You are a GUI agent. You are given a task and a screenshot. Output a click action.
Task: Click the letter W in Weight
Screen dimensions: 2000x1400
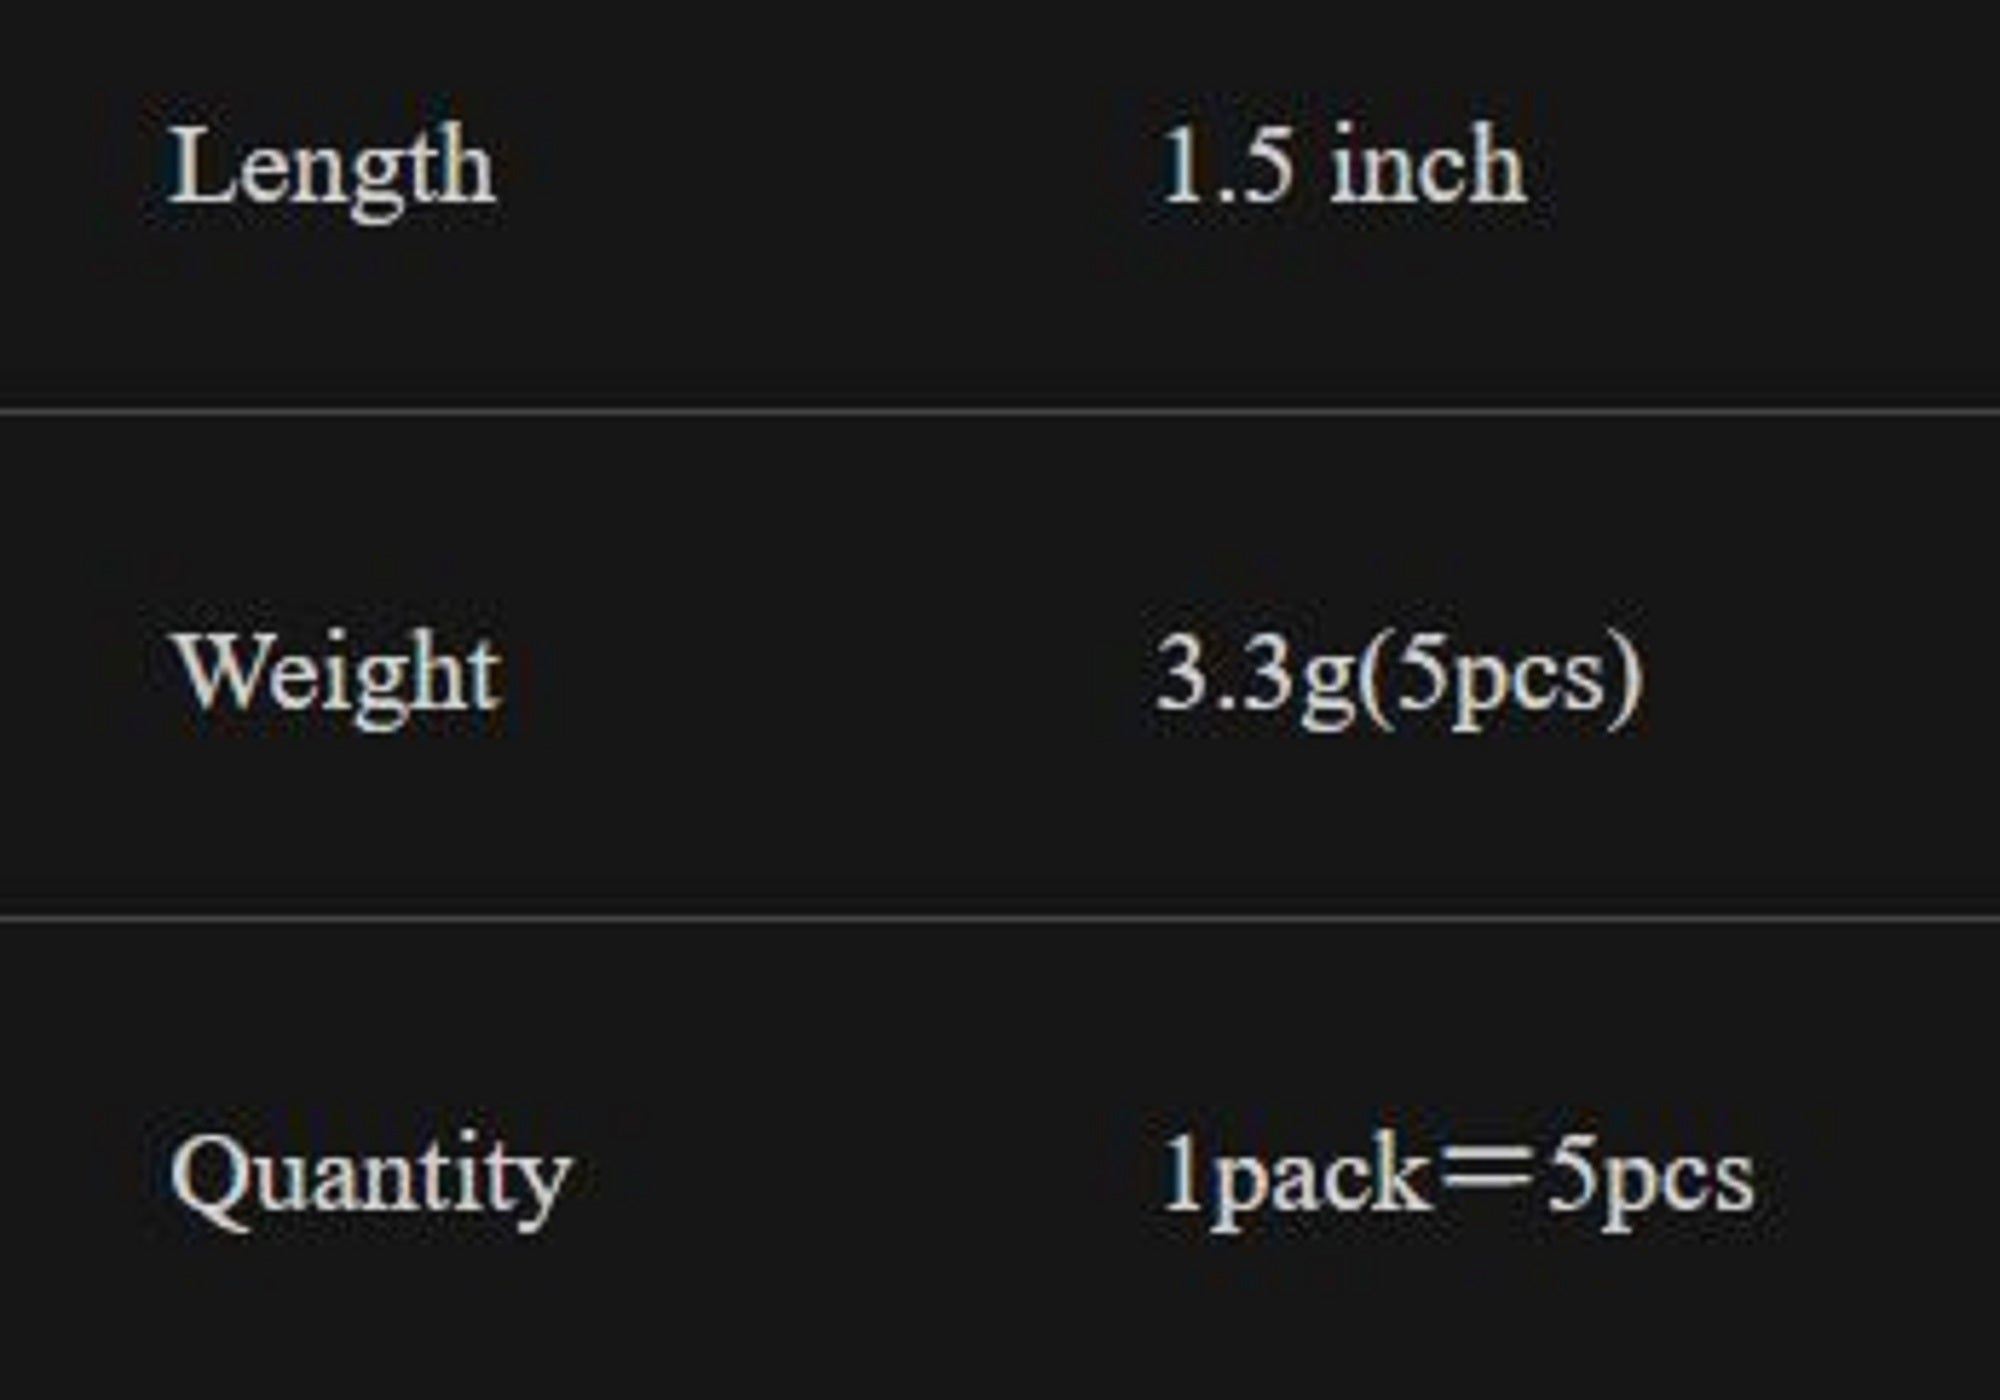[218, 672]
